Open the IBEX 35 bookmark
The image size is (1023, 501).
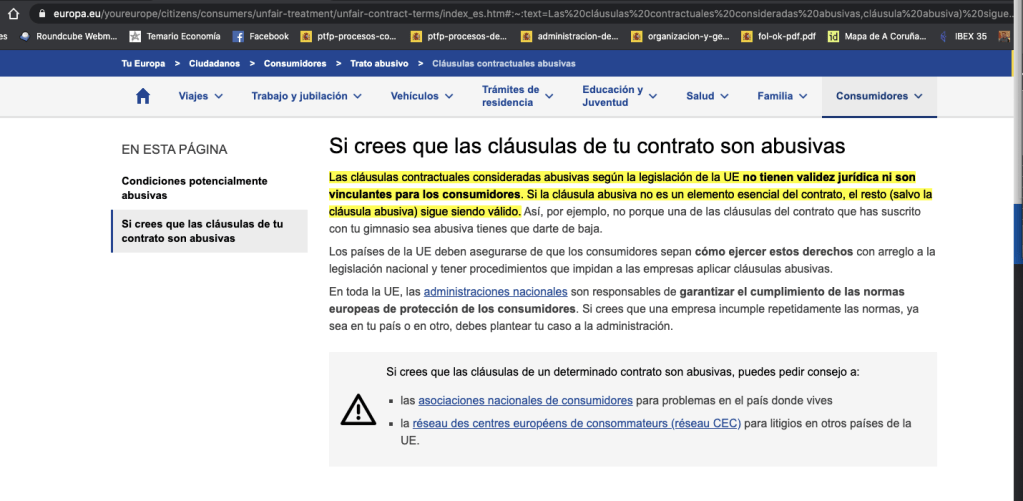(966, 36)
